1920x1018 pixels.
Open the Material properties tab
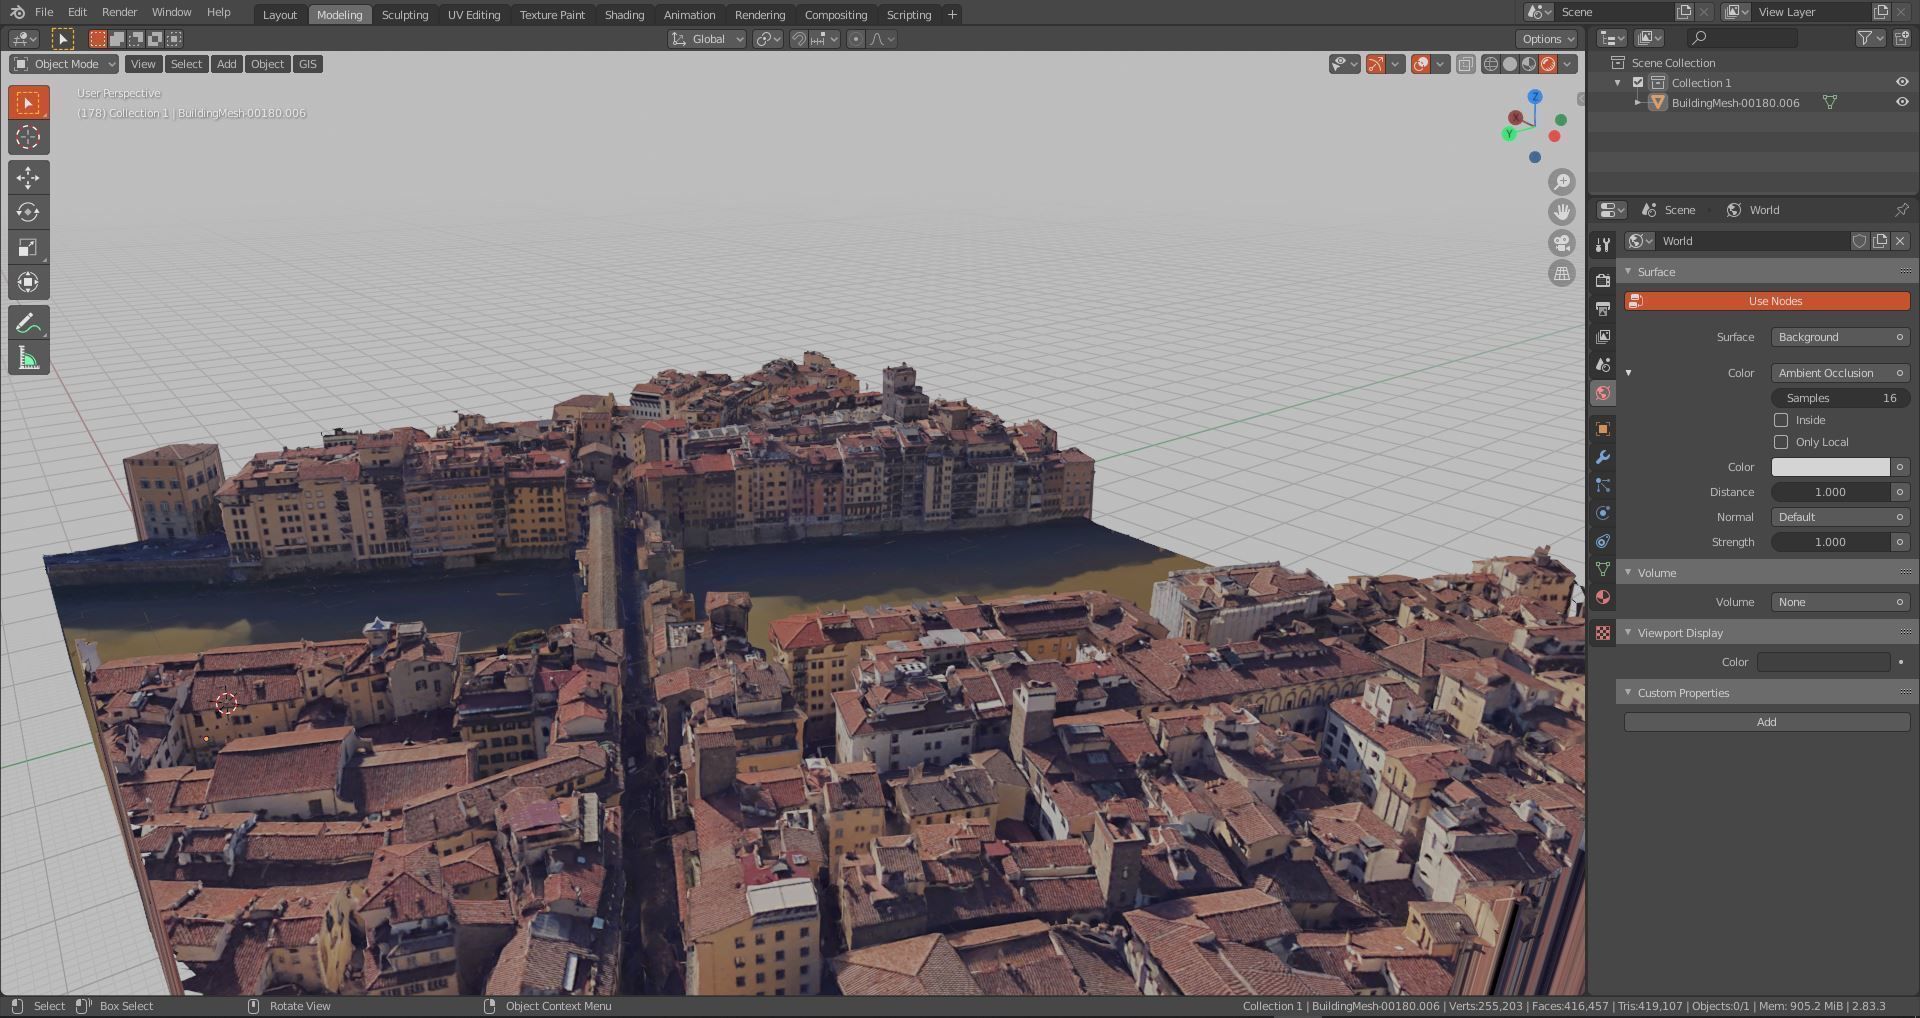pyautogui.click(x=1603, y=597)
